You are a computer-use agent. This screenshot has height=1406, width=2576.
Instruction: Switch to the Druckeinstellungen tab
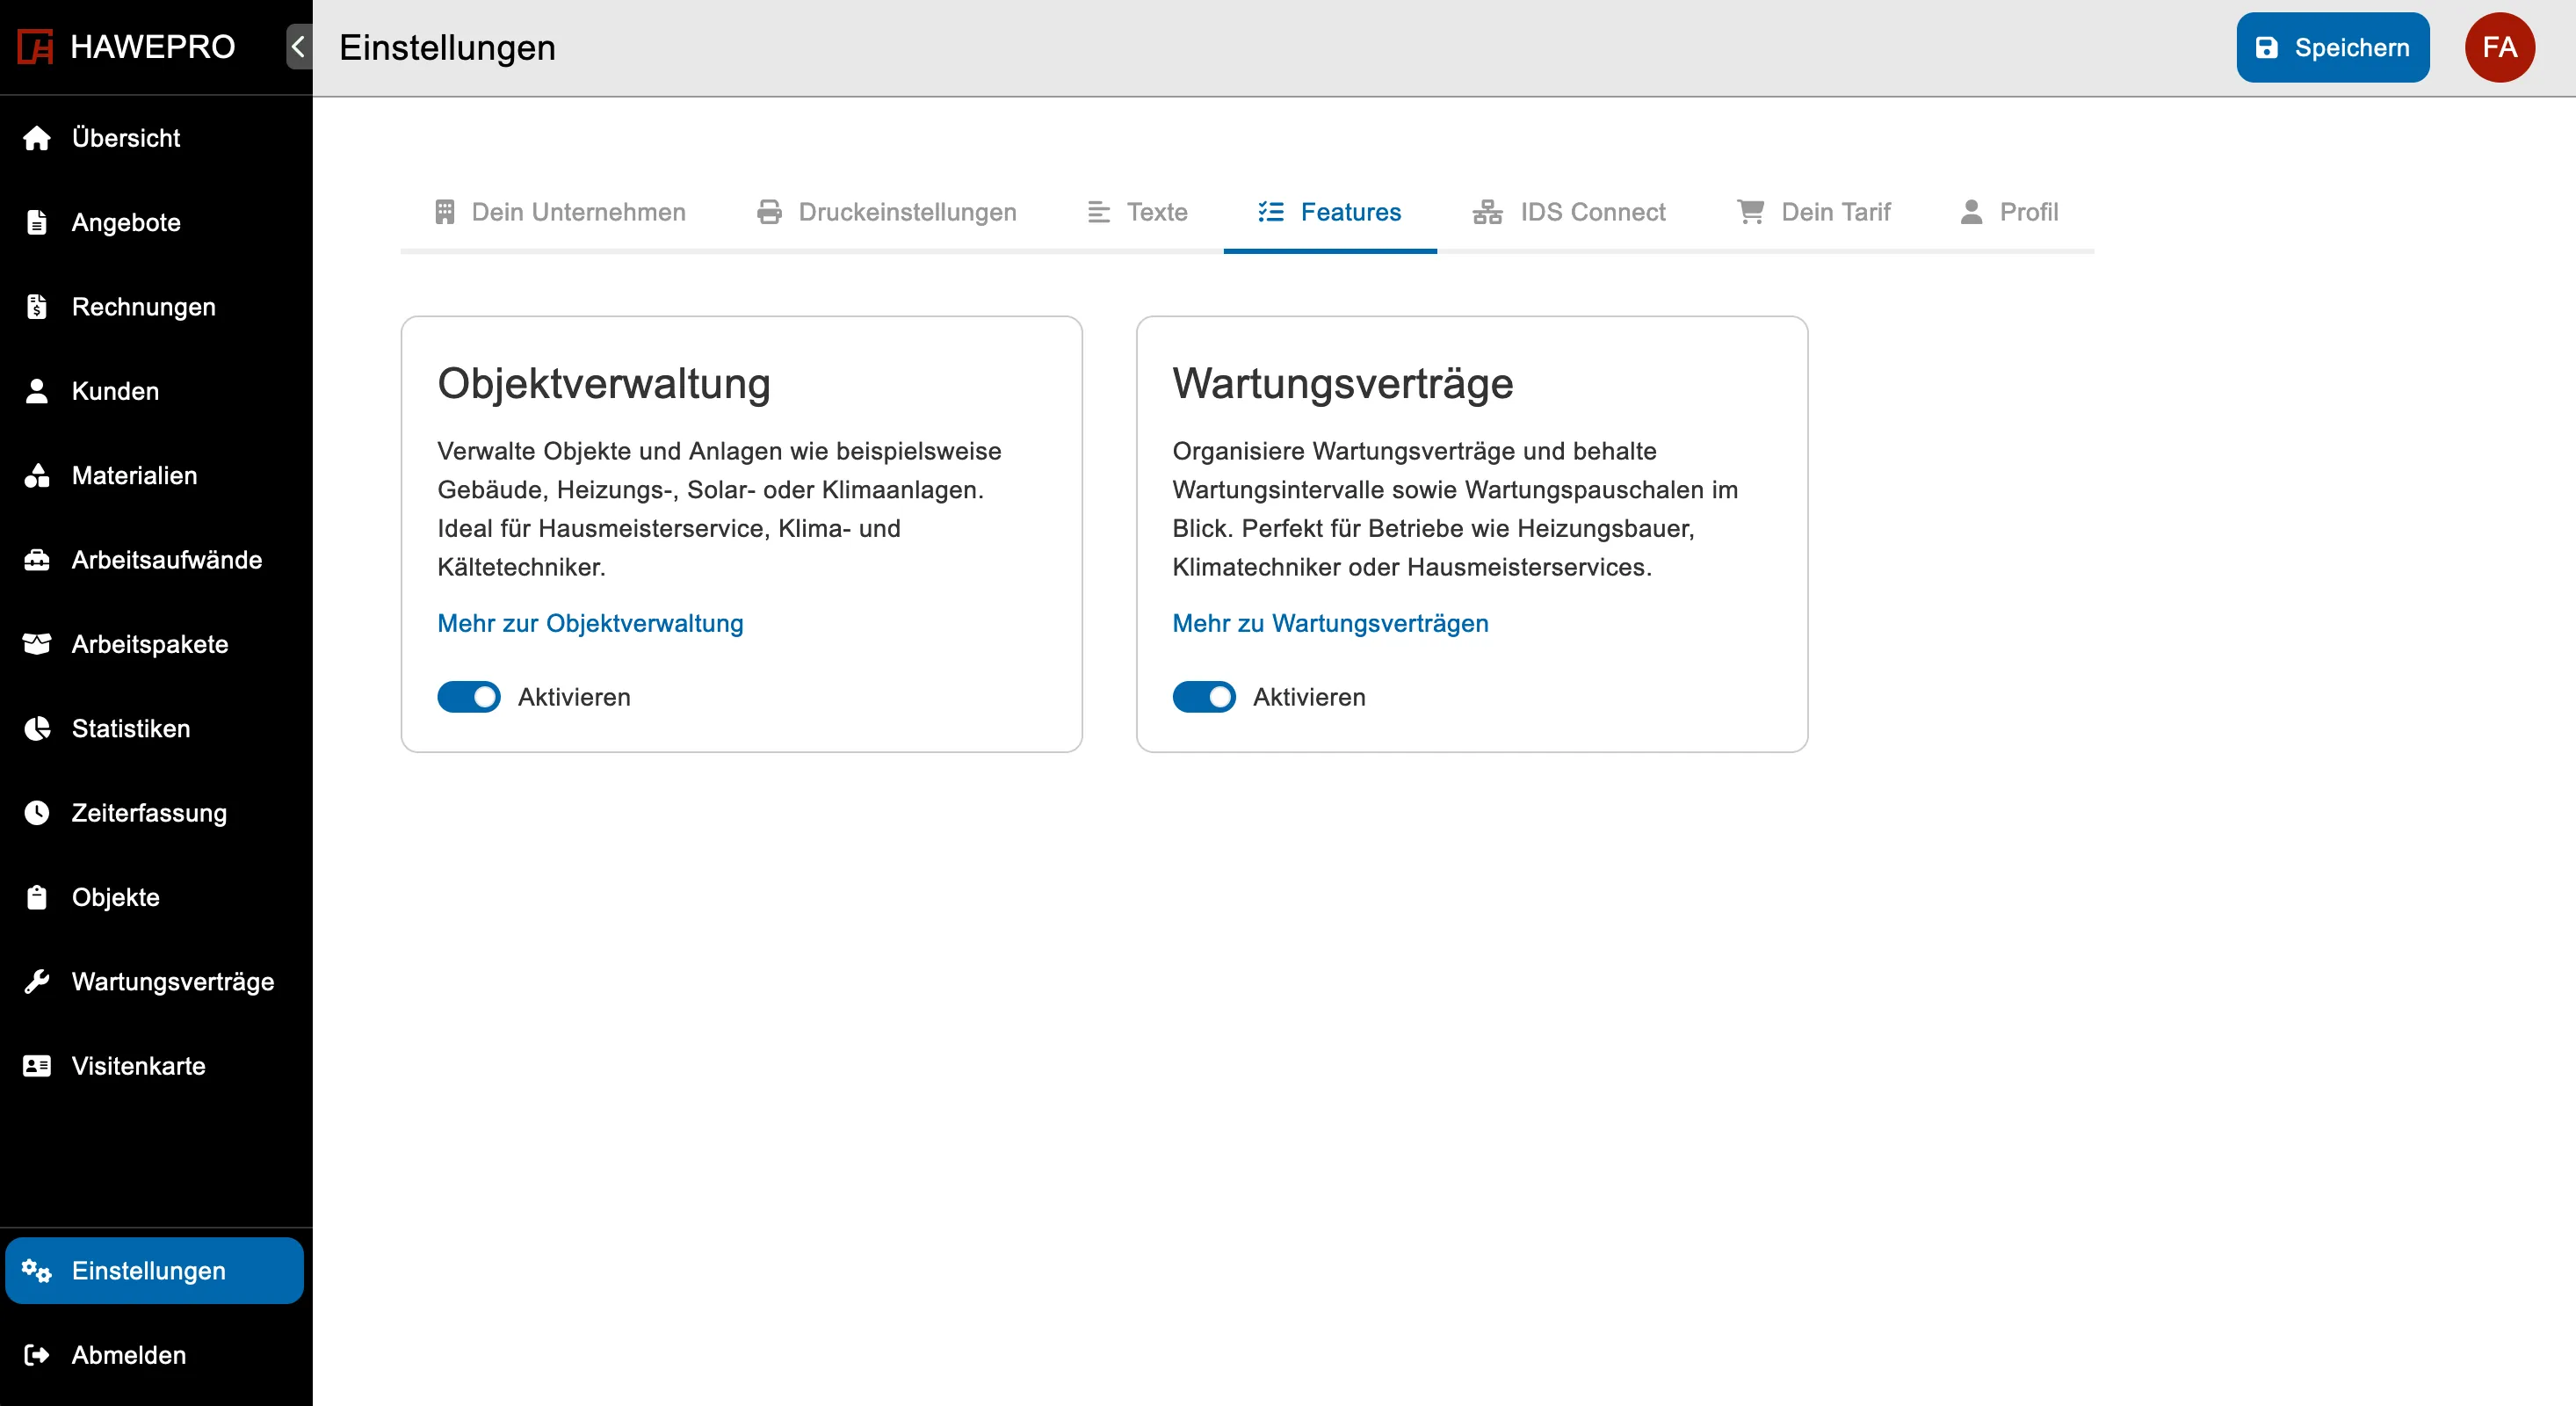(x=887, y=212)
